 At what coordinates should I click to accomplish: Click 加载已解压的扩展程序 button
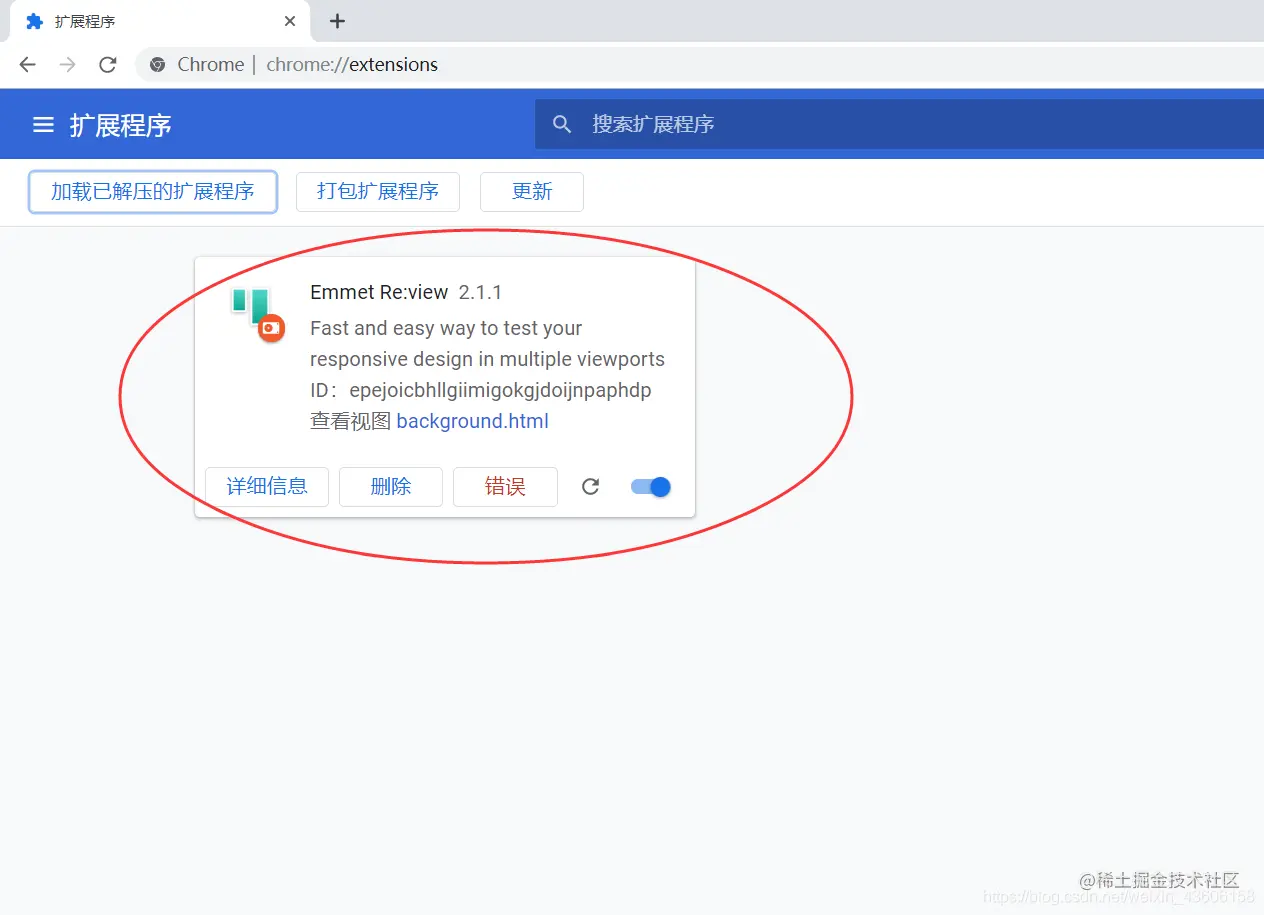(x=152, y=191)
